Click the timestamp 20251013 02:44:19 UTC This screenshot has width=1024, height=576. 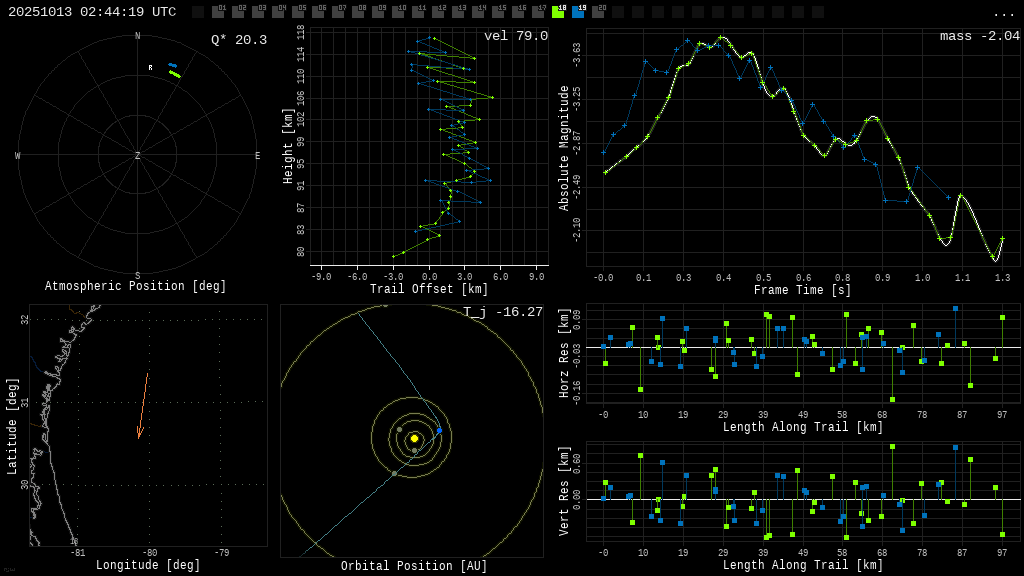pyautogui.click(x=92, y=12)
